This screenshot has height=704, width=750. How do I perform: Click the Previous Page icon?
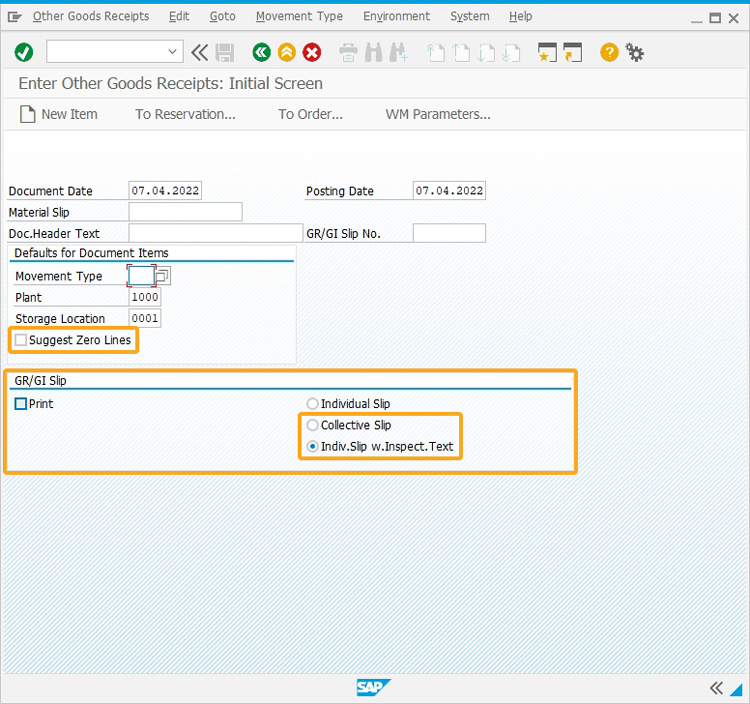click(461, 53)
